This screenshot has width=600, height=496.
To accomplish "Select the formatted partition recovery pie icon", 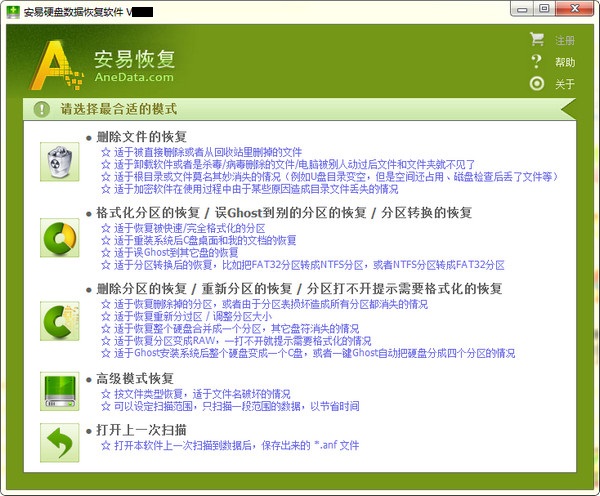I will pyautogui.click(x=59, y=238).
